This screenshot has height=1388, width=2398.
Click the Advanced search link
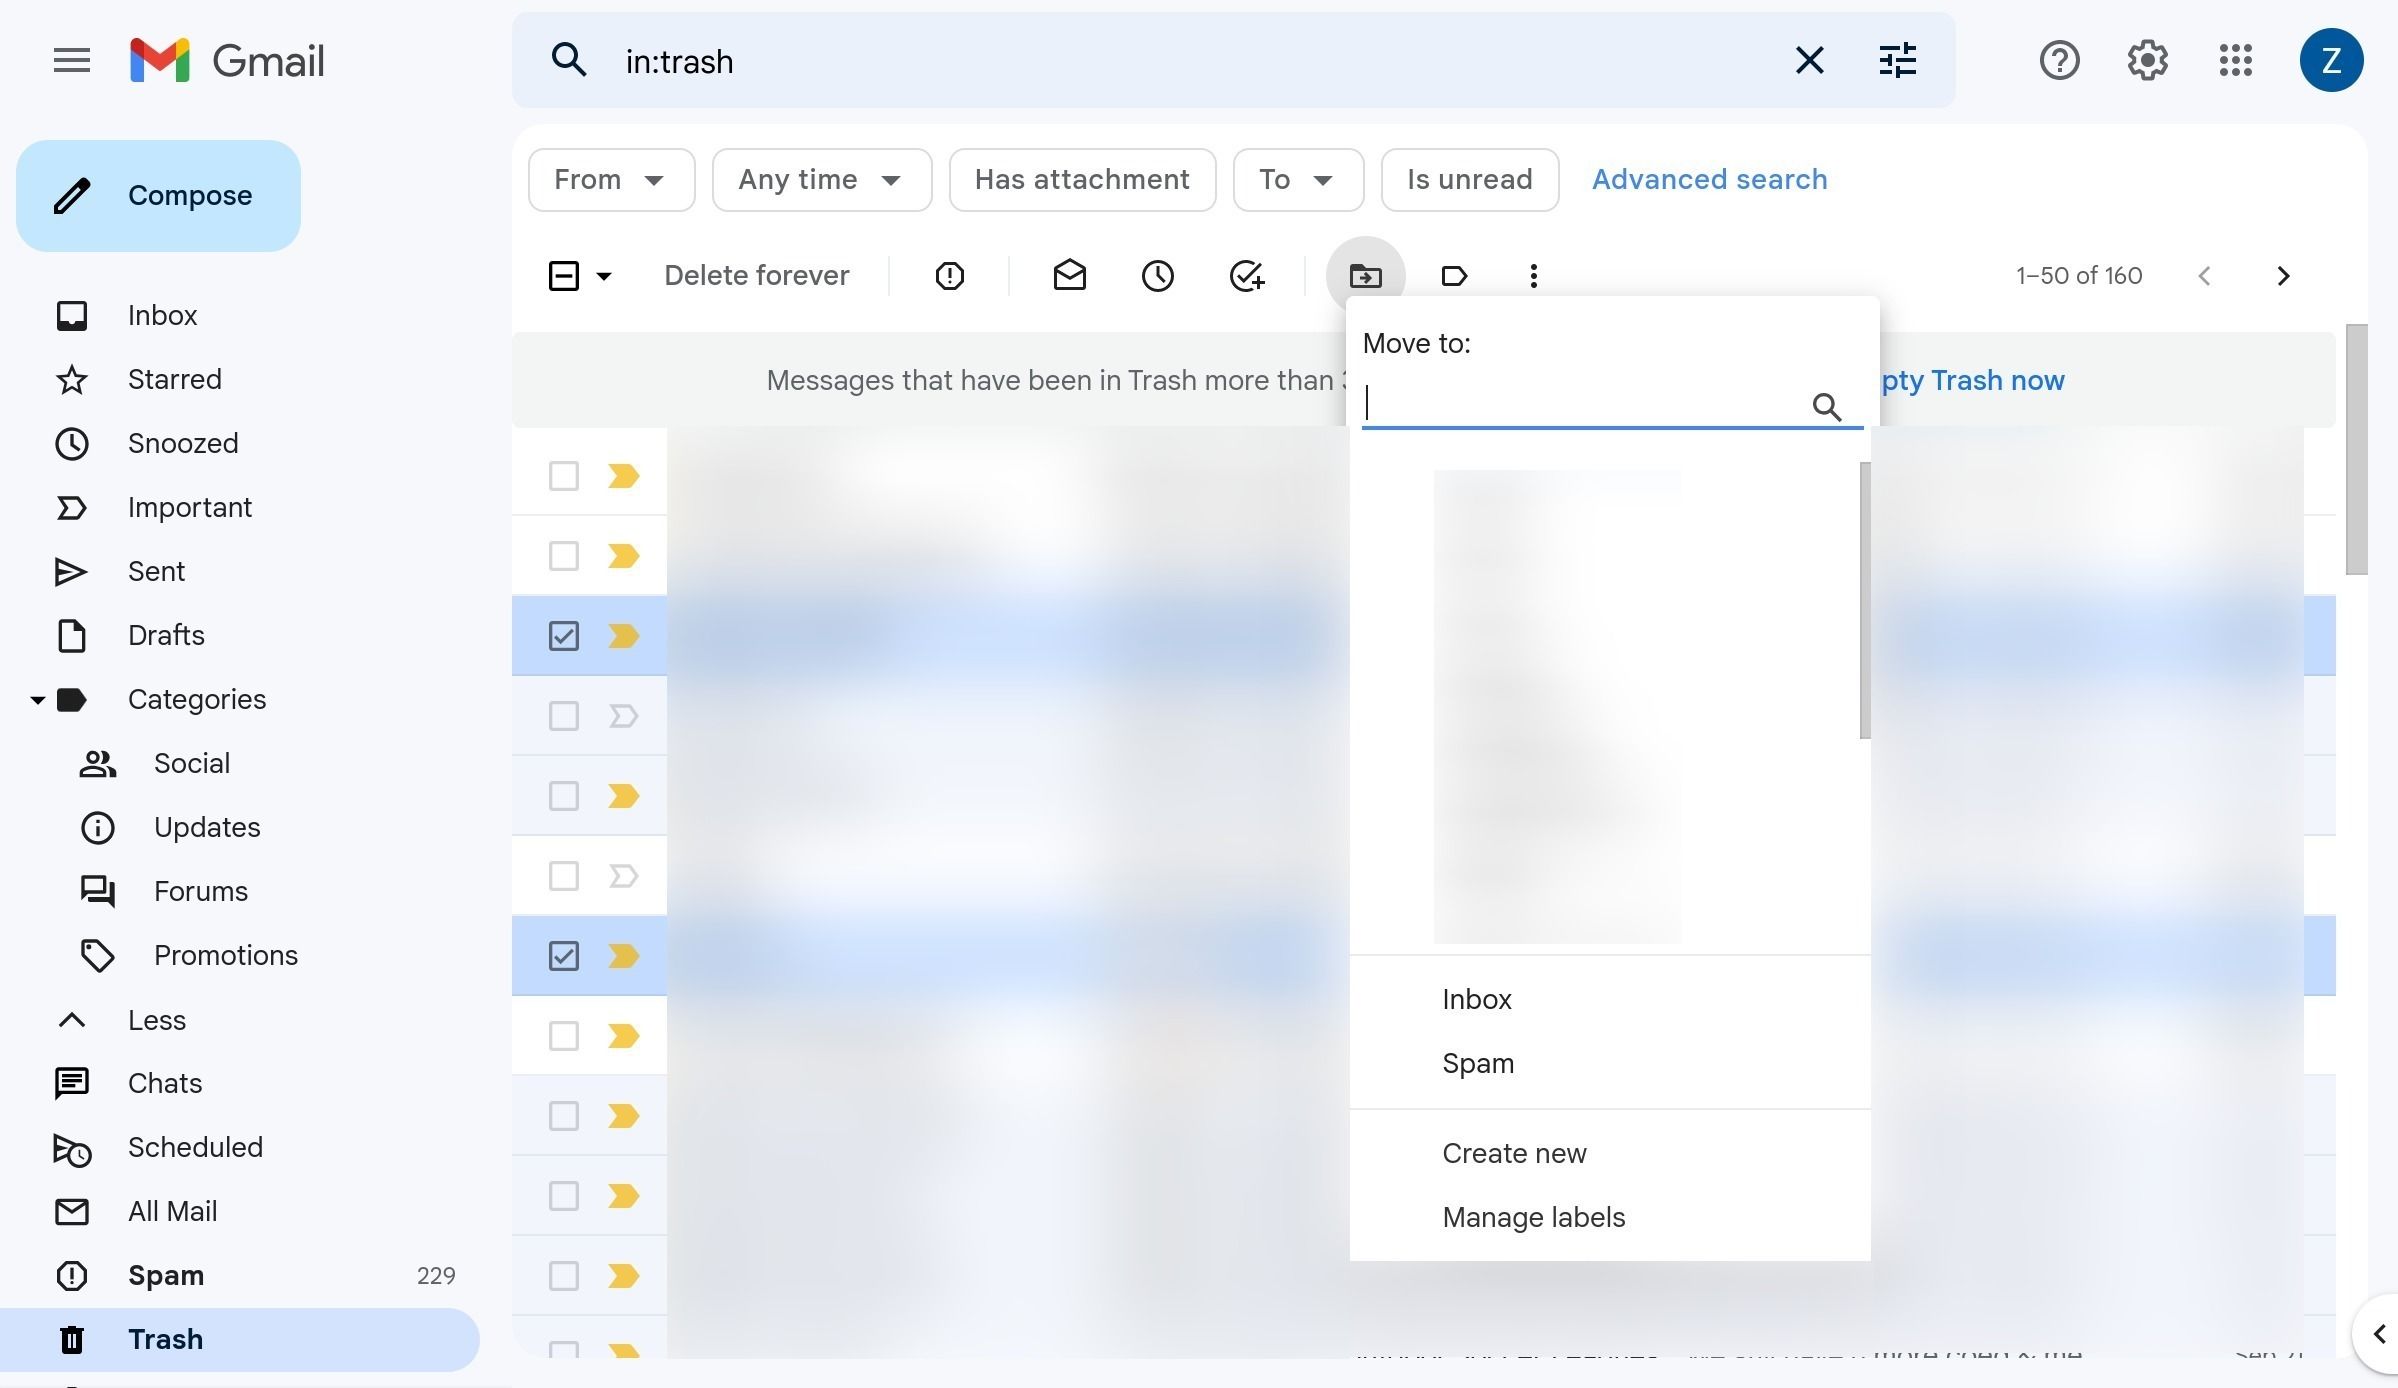click(1709, 179)
